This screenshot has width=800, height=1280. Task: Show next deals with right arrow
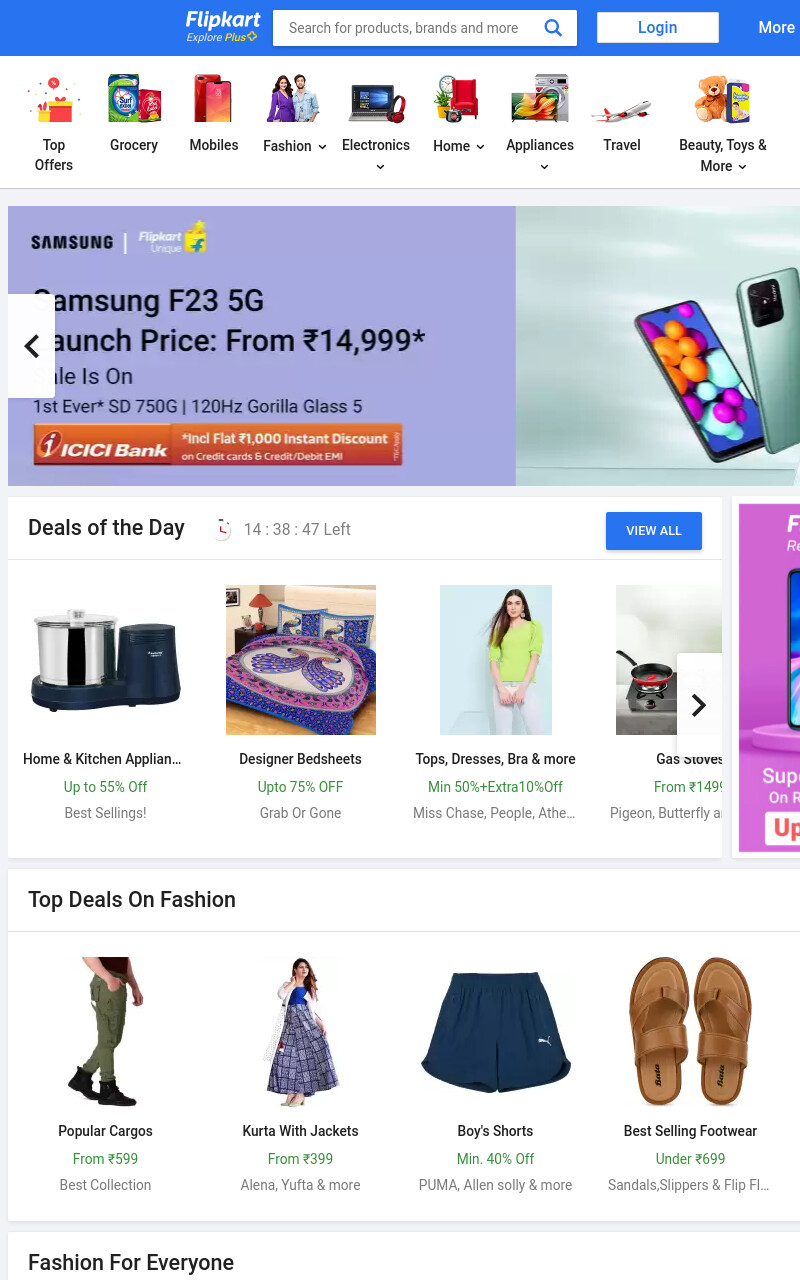click(699, 705)
